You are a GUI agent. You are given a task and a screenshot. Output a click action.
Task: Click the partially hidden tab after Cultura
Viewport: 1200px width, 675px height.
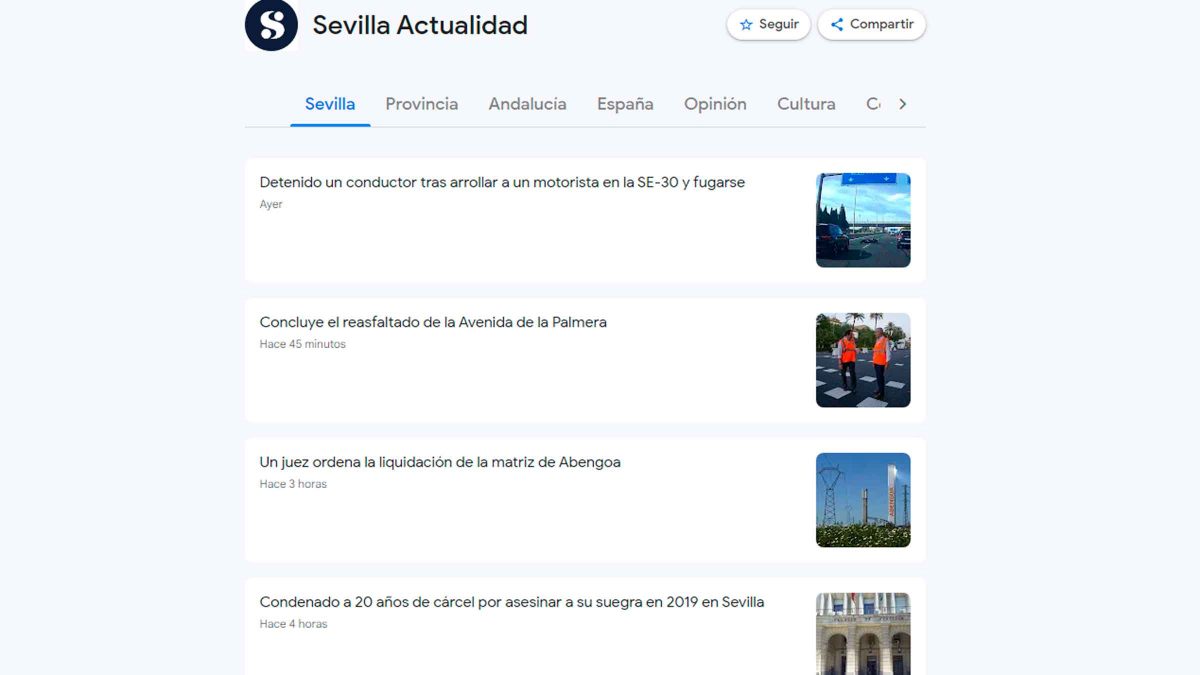(x=873, y=104)
